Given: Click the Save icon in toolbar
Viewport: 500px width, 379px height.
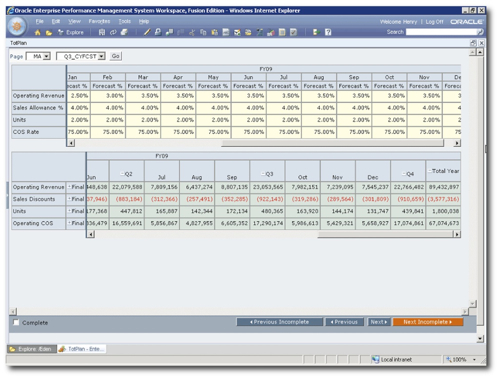Looking at the screenshot, I should [x=102, y=32].
